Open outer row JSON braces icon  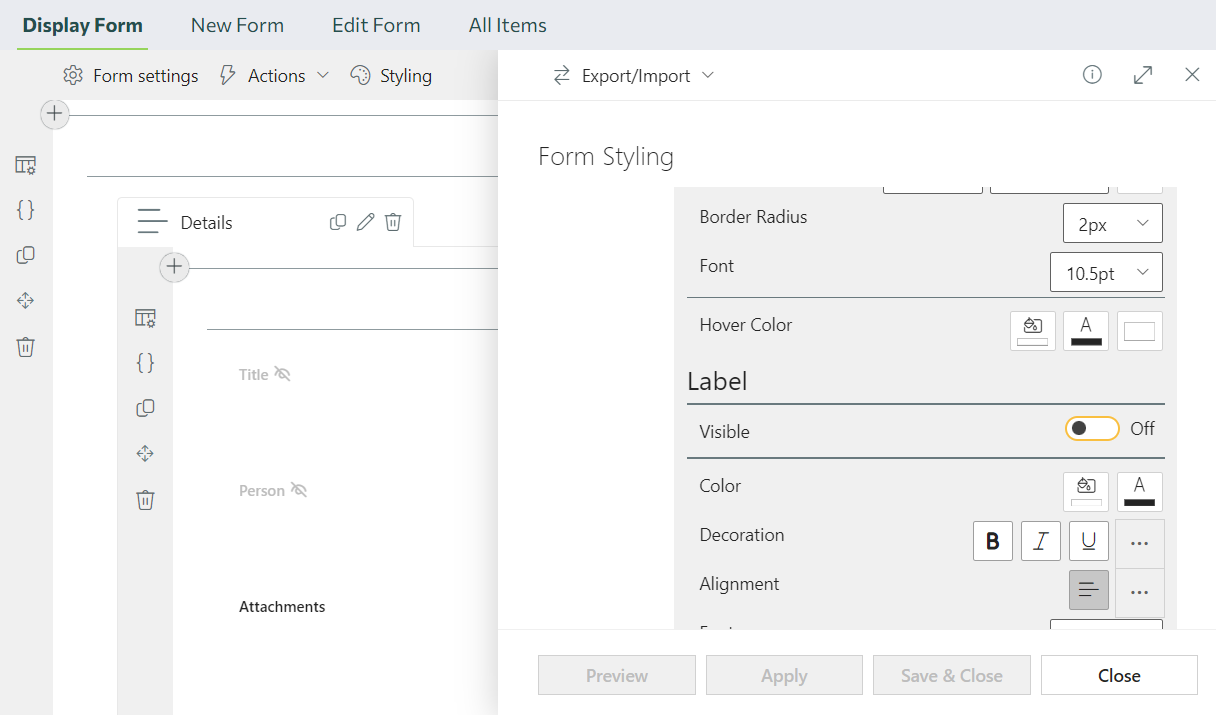[x=26, y=210]
